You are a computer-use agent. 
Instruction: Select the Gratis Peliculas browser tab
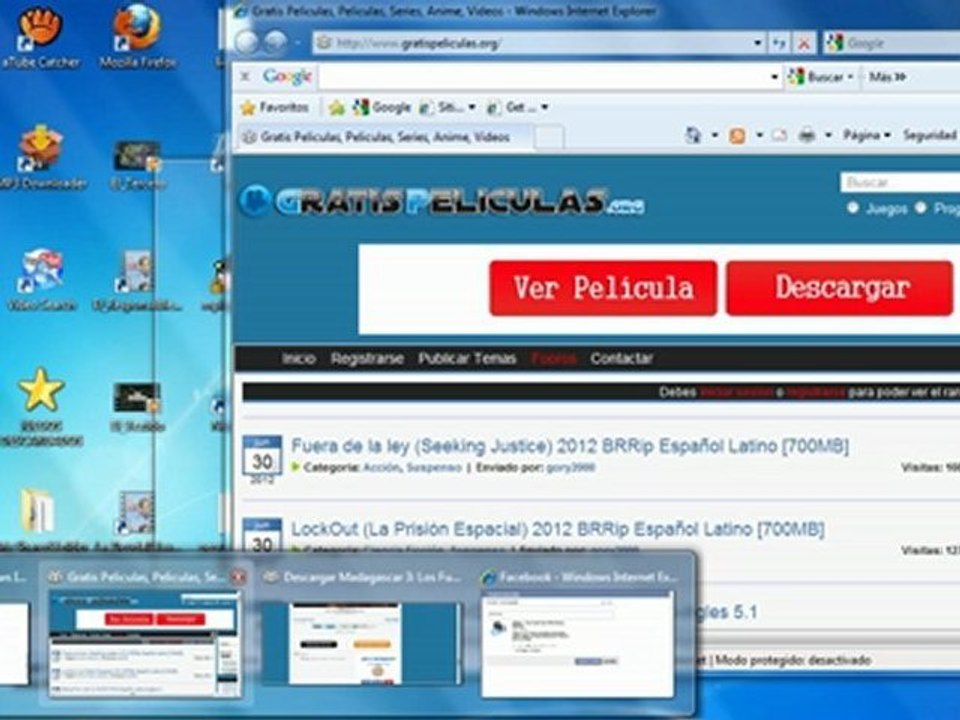384,137
